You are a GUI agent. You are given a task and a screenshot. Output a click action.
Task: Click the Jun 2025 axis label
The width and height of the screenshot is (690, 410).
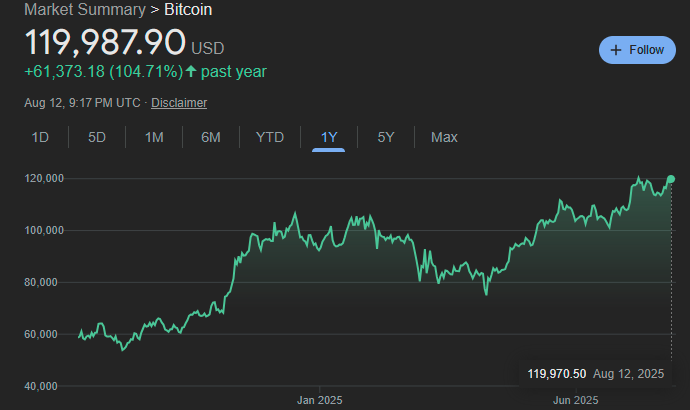576,400
